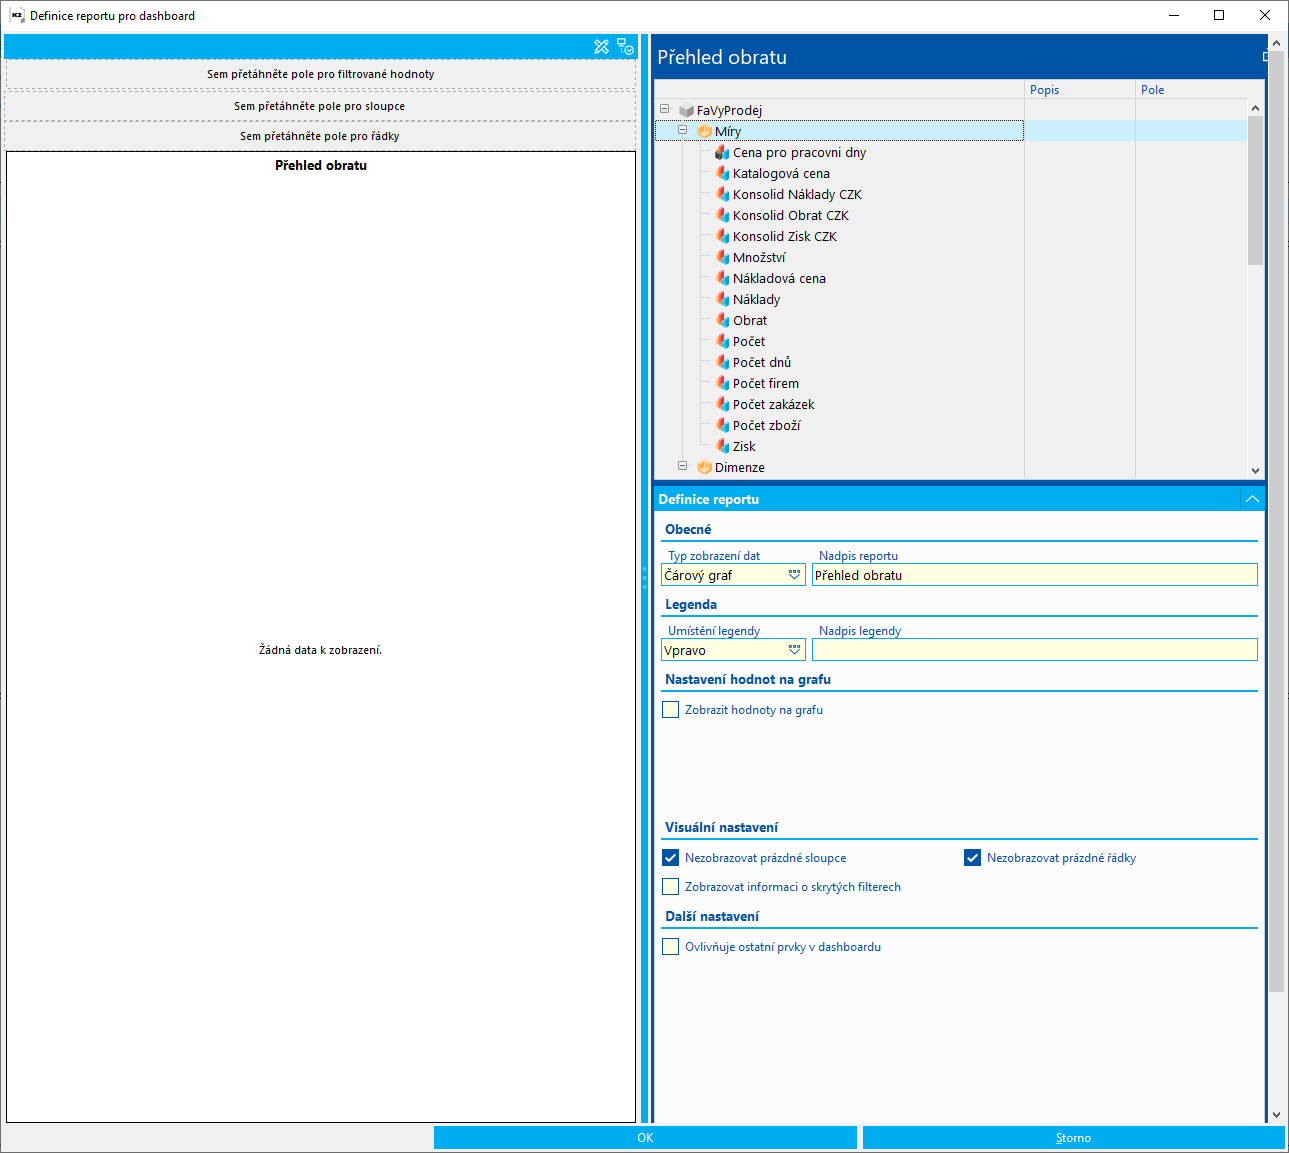Open the Typ zobrazení dat dropdown
The height and width of the screenshot is (1153, 1289).
coord(795,575)
